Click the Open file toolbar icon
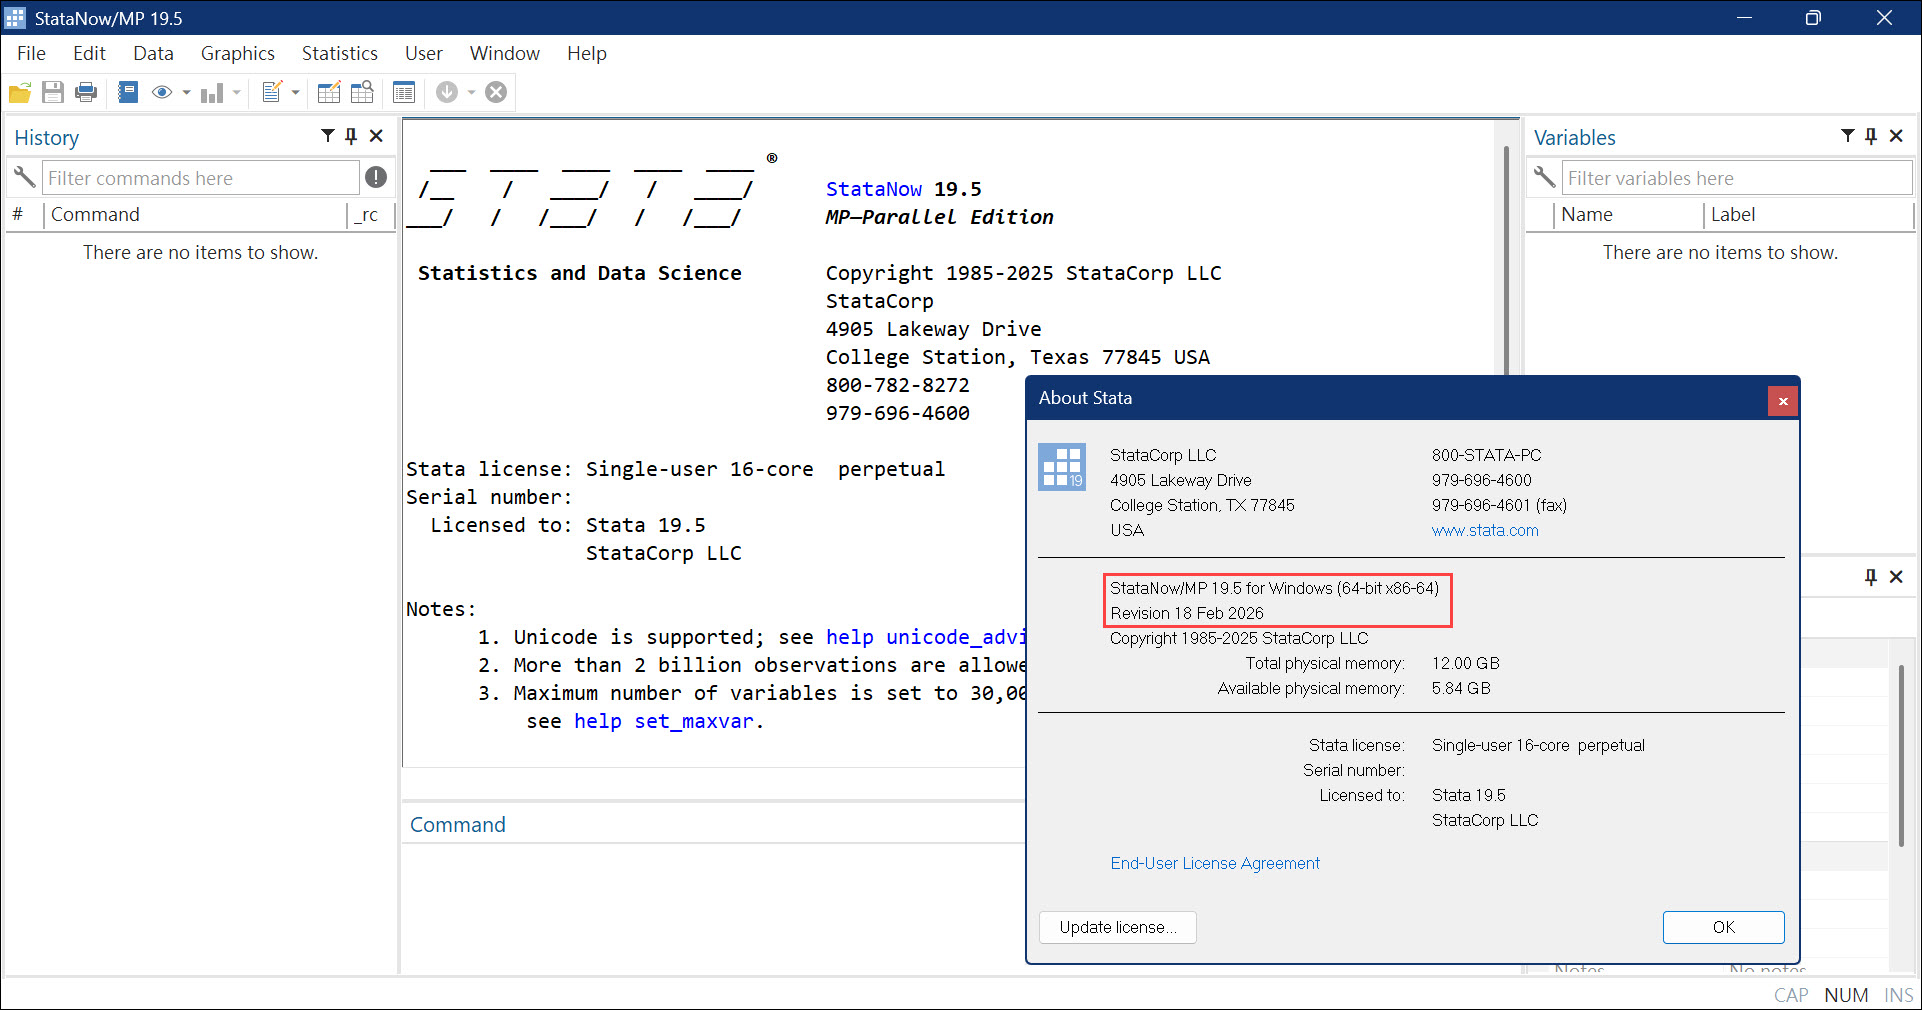Screen dimensions: 1922x1010 (x=20, y=93)
